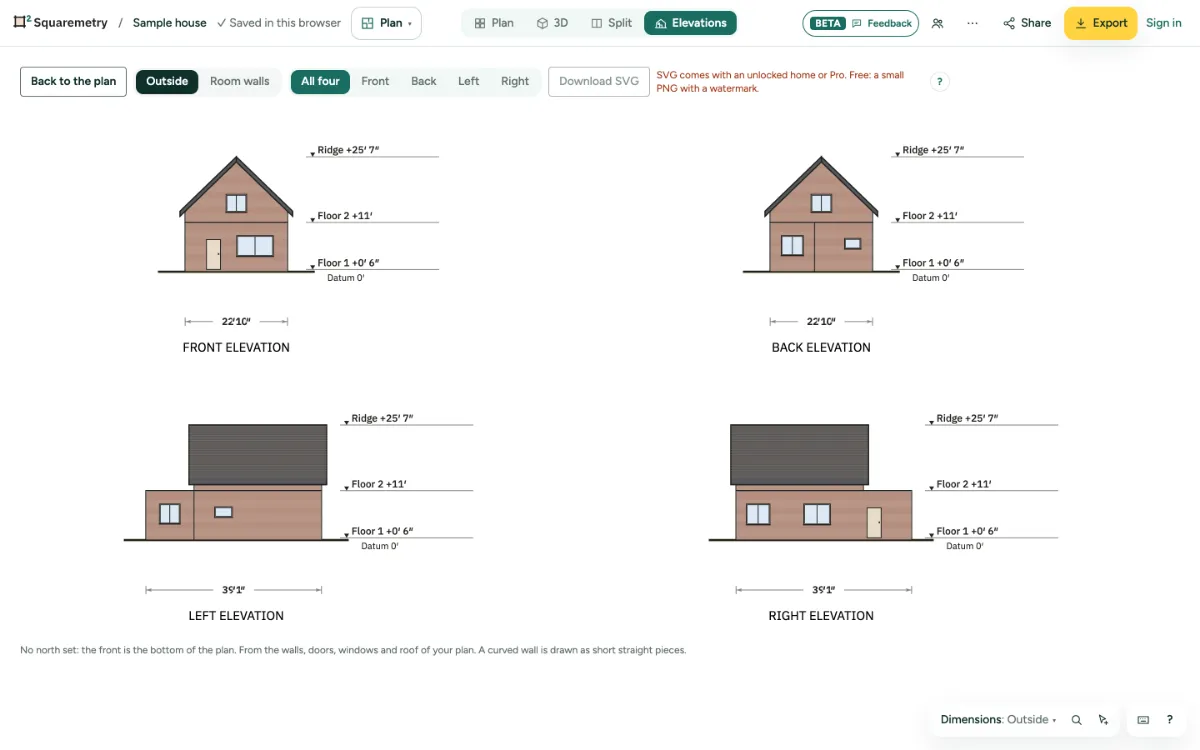The image size is (1200, 750).
Task: Show only the Back elevation
Action: click(424, 82)
